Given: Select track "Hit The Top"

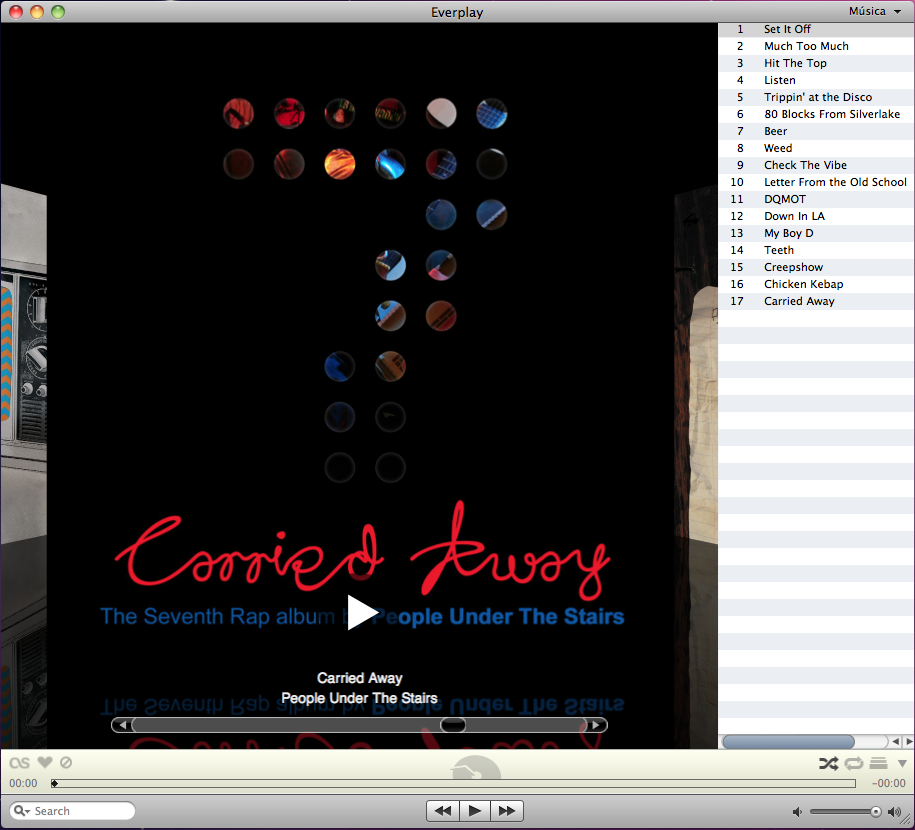Looking at the screenshot, I should (816, 63).
